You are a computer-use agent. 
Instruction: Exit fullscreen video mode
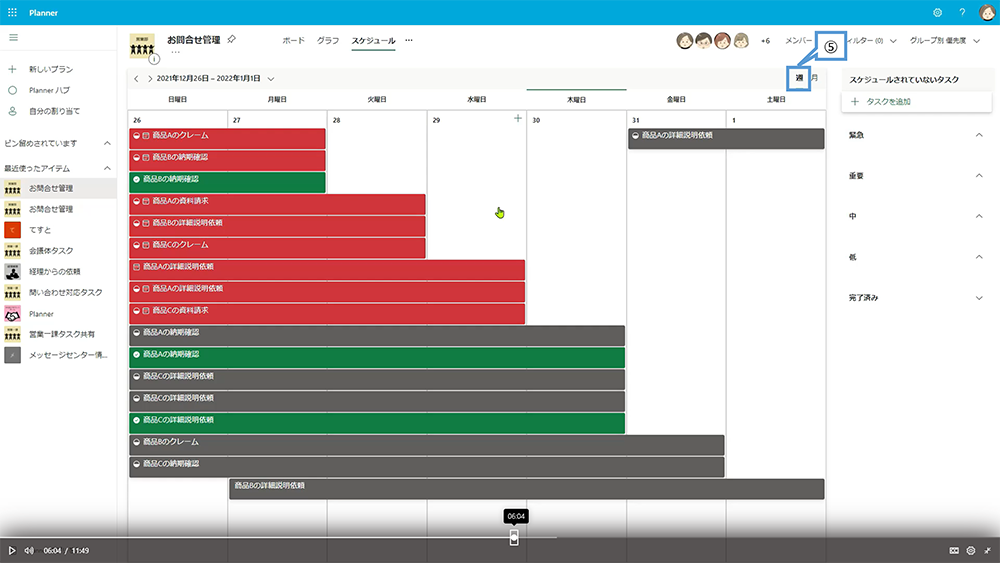pyautogui.click(x=987, y=550)
